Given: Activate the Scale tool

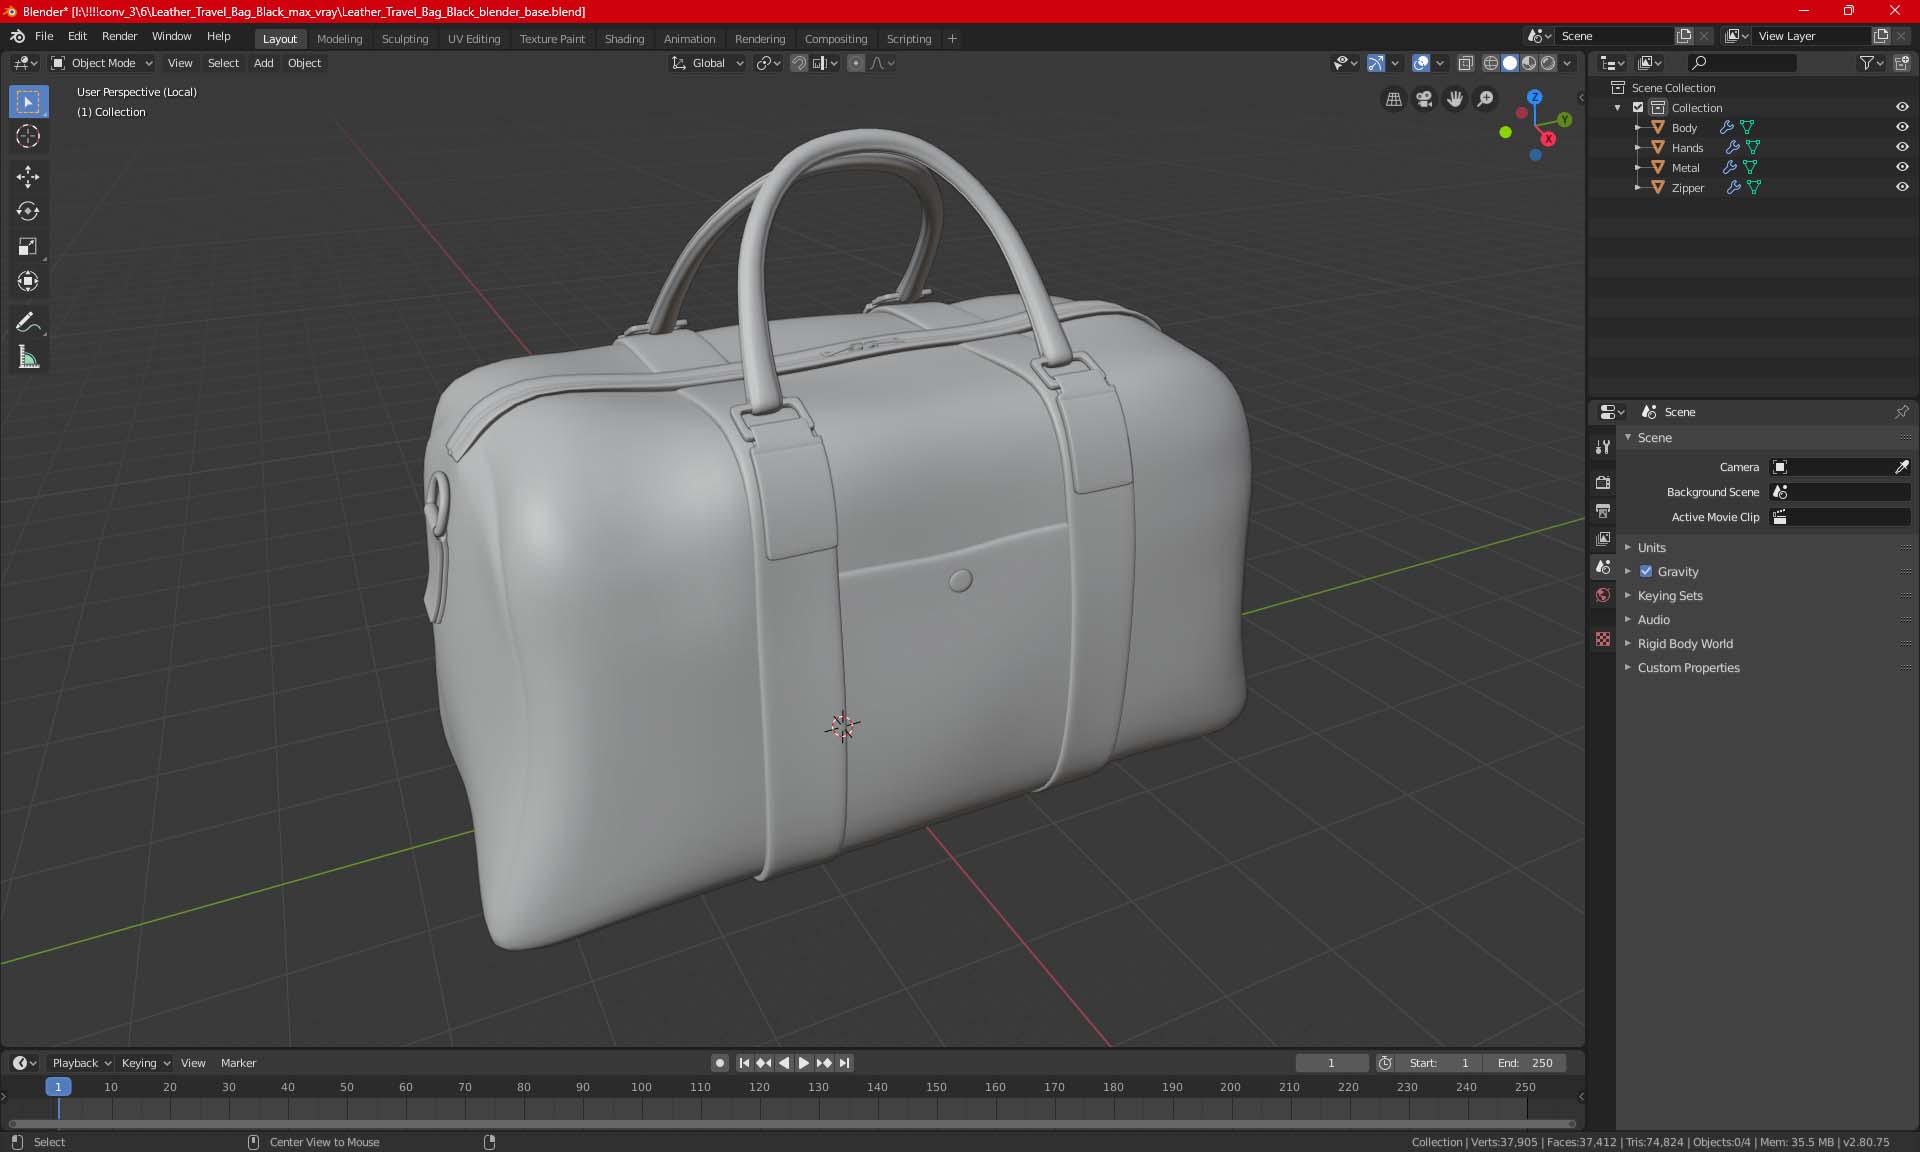Looking at the screenshot, I should (x=28, y=247).
